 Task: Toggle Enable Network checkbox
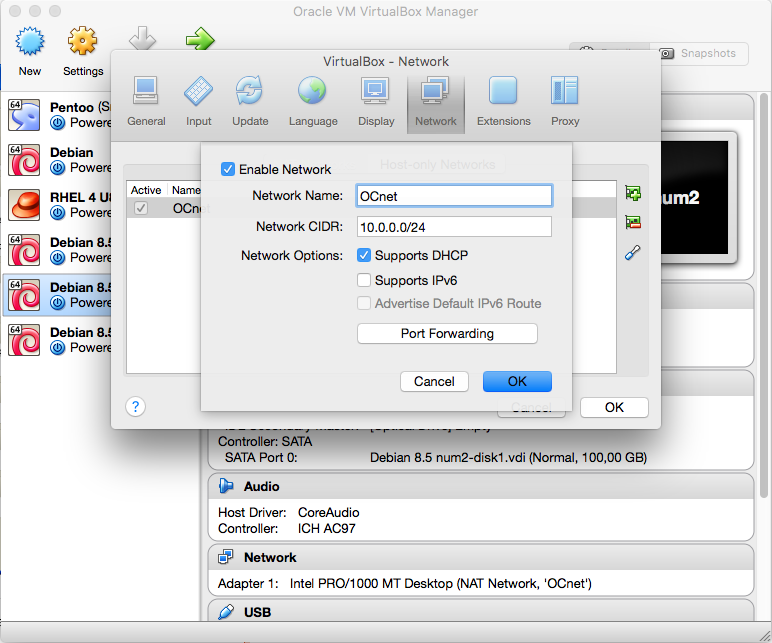[227, 169]
